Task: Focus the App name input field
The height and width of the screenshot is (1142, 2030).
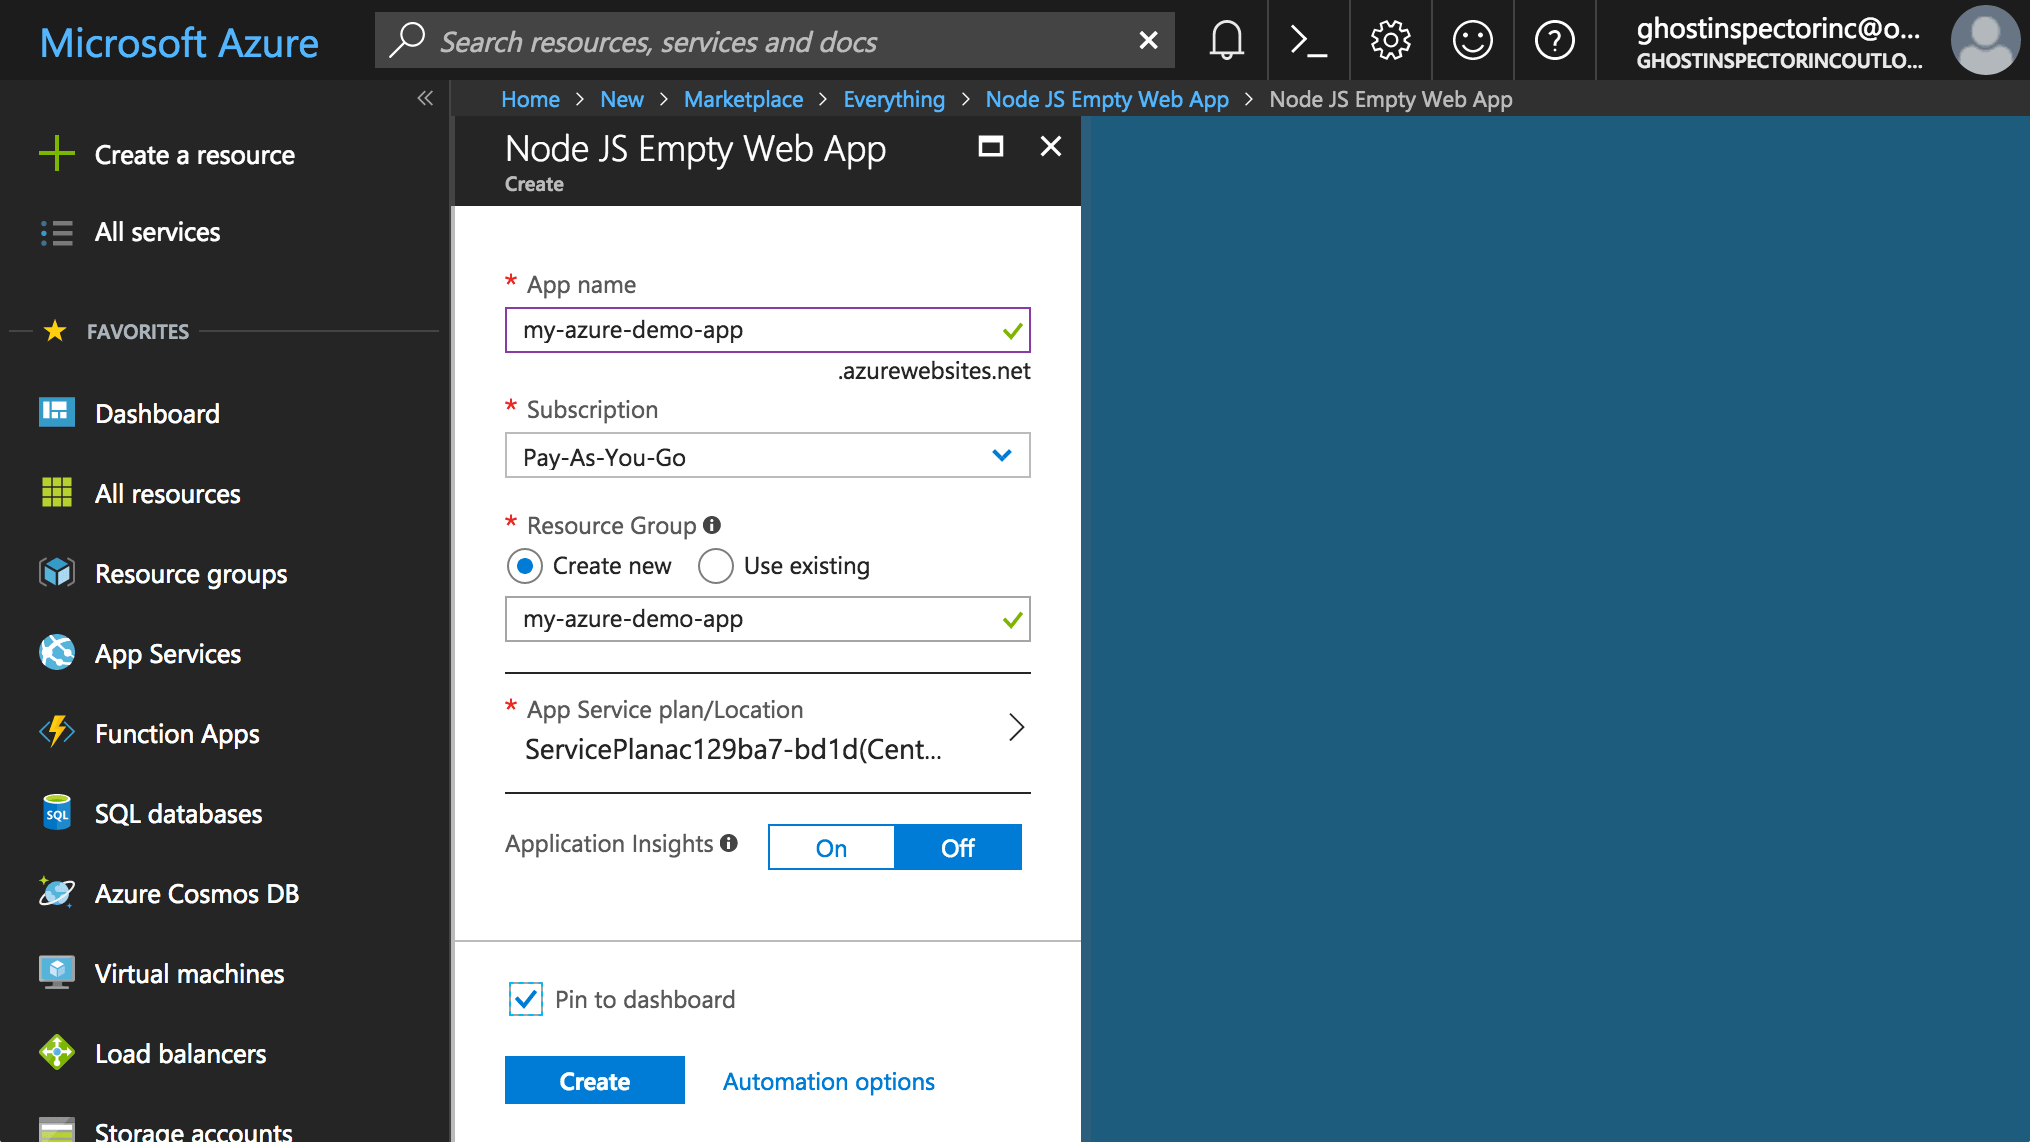Action: pyautogui.click(x=767, y=330)
